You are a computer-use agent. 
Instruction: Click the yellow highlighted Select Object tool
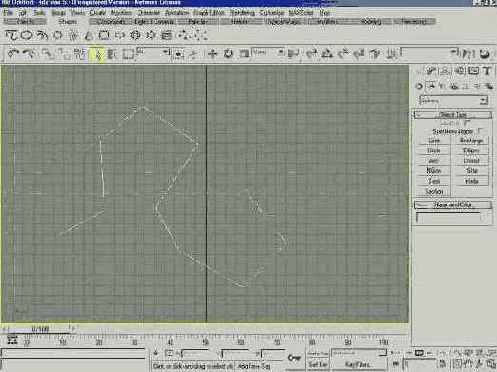pyautogui.click(x=97, y=54)
